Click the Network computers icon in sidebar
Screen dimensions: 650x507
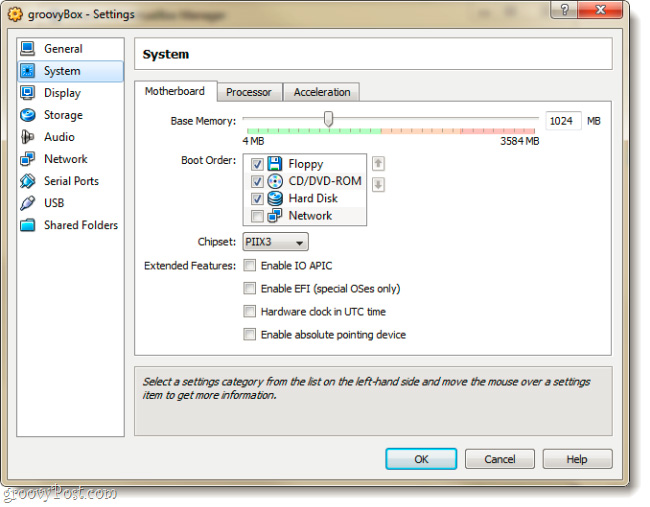(28, 159)
